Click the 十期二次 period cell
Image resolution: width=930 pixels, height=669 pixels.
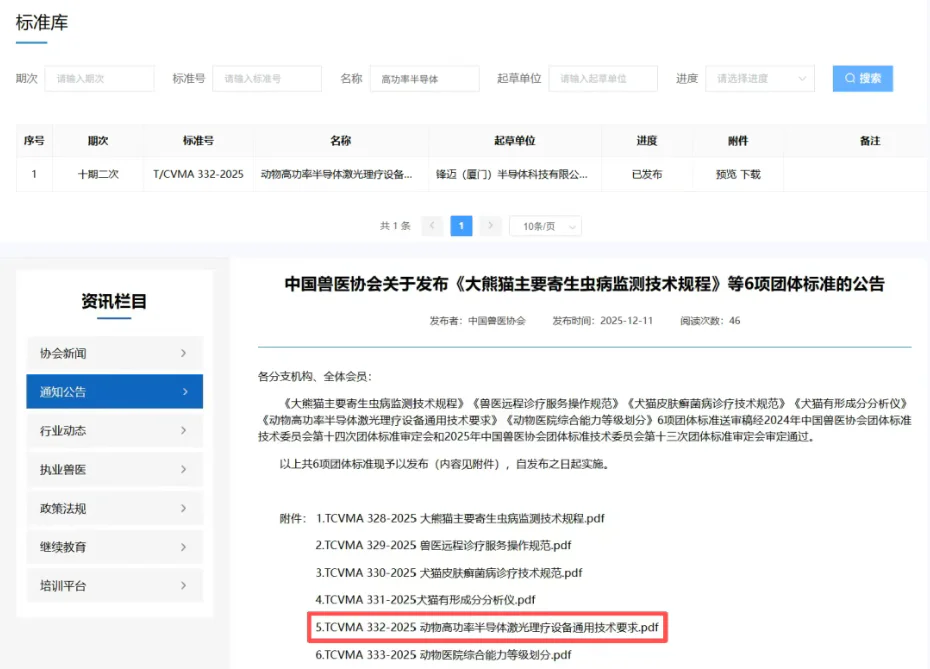click(x=98, y=174)
